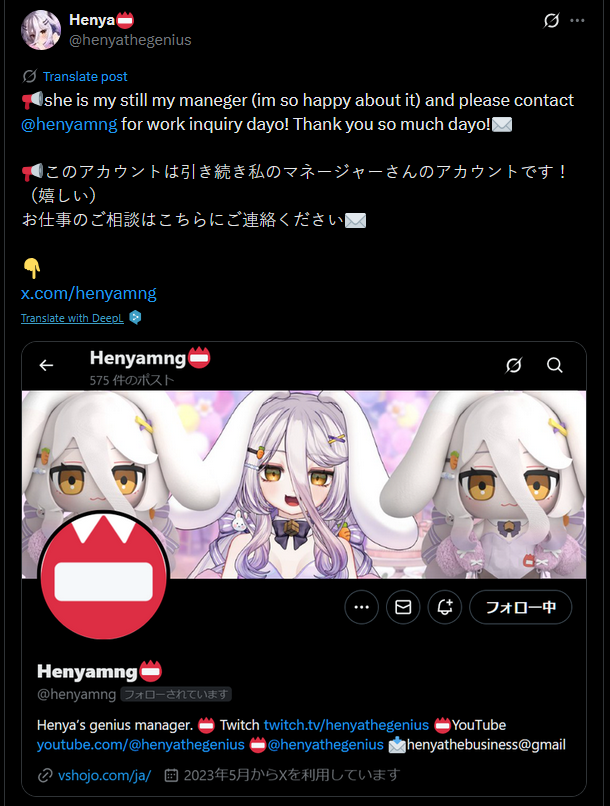Screen dimensions: 610x806
Task: Open youtube.com/@henyathegenius link in bio
Action: [140, 745]
